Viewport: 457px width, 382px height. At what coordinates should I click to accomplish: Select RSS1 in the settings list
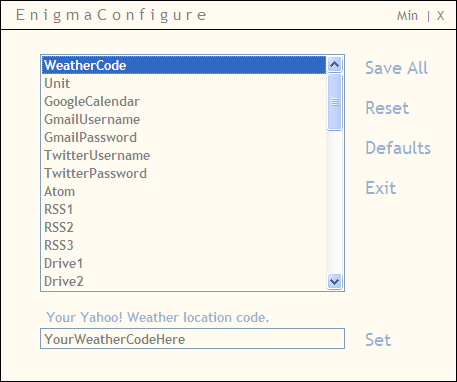184,209
